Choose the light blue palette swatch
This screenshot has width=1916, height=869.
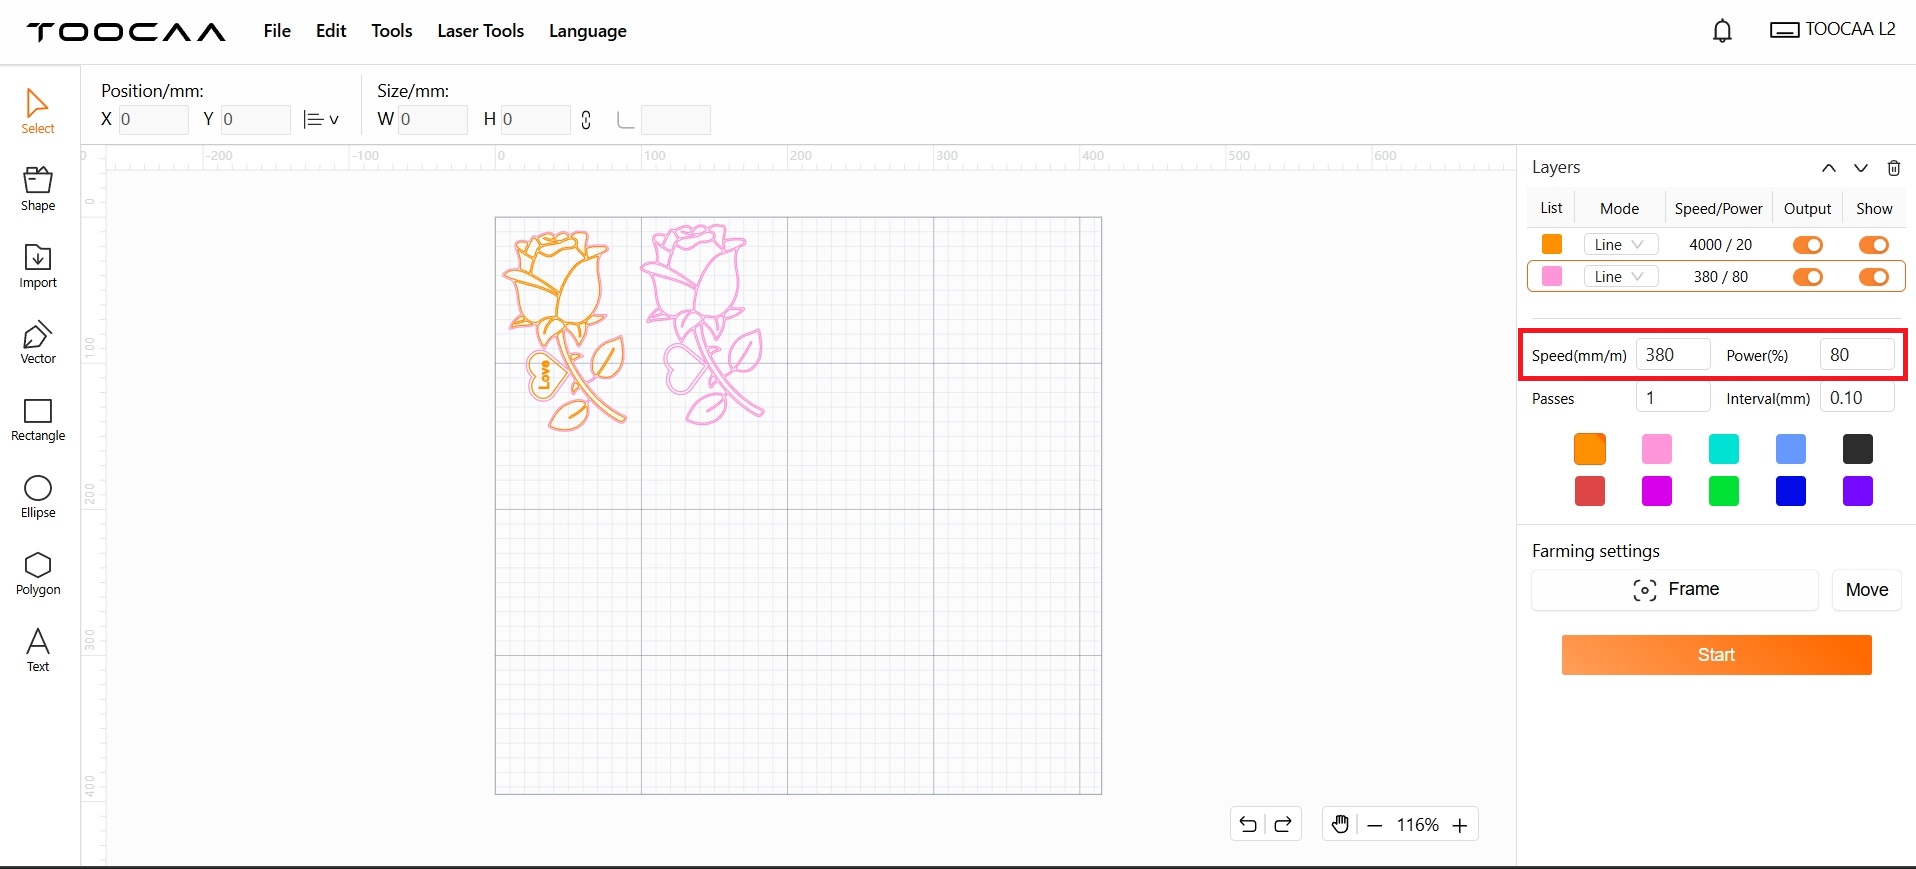click(x=1791, y=449)
